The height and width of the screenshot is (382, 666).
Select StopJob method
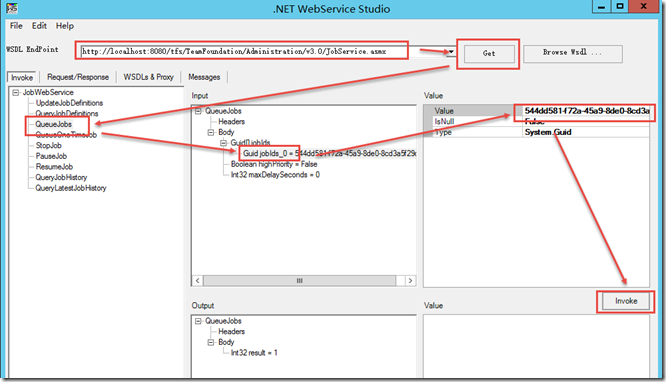pyautogui.click(x=48, y=145)
